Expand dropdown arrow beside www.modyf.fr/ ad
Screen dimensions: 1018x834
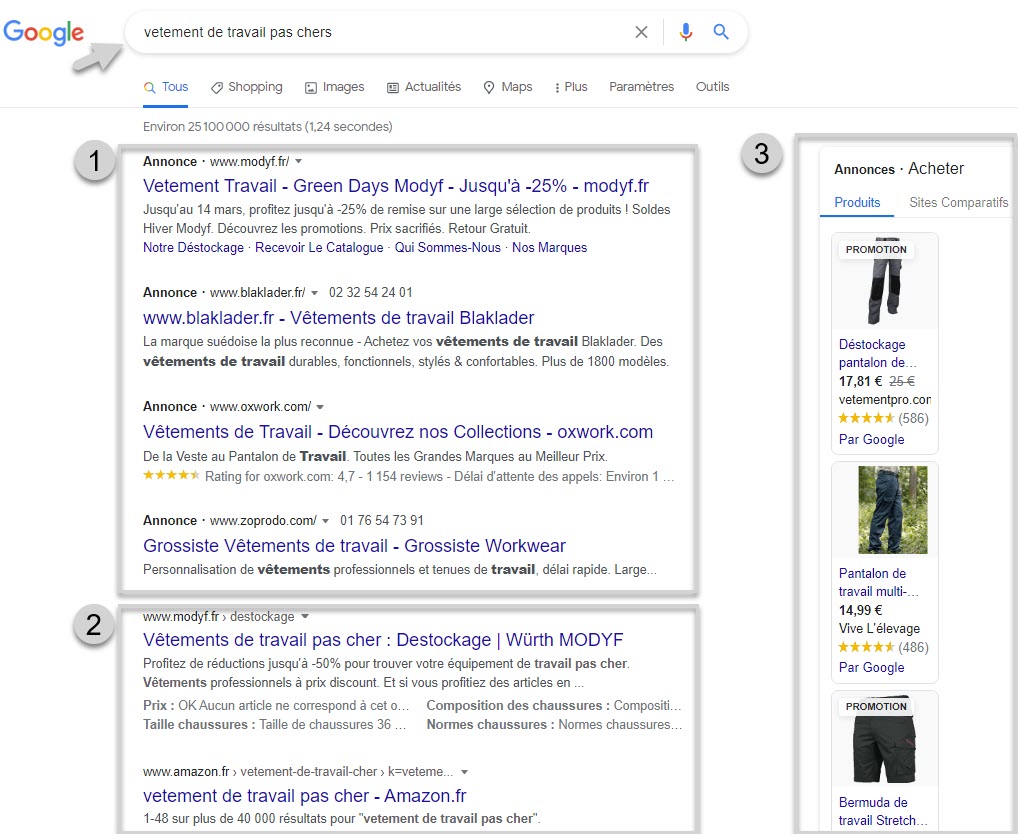pos(299,162)
